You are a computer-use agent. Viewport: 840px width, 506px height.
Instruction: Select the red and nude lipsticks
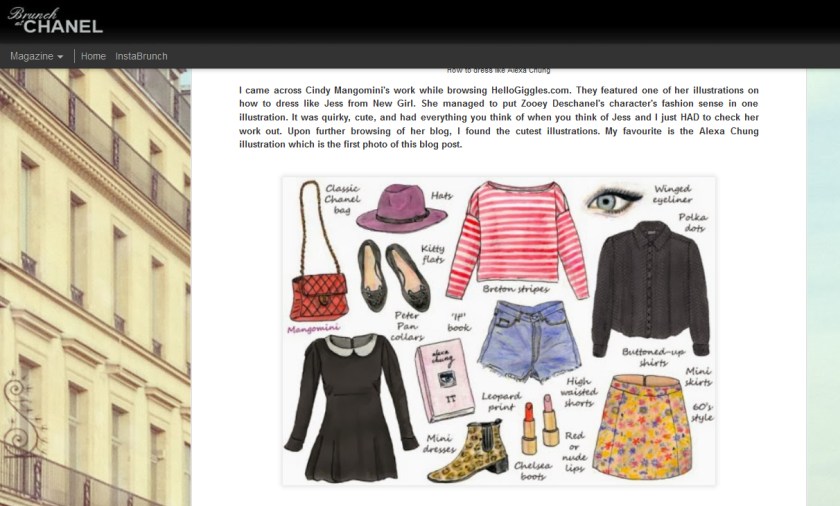tap(539, 423)
